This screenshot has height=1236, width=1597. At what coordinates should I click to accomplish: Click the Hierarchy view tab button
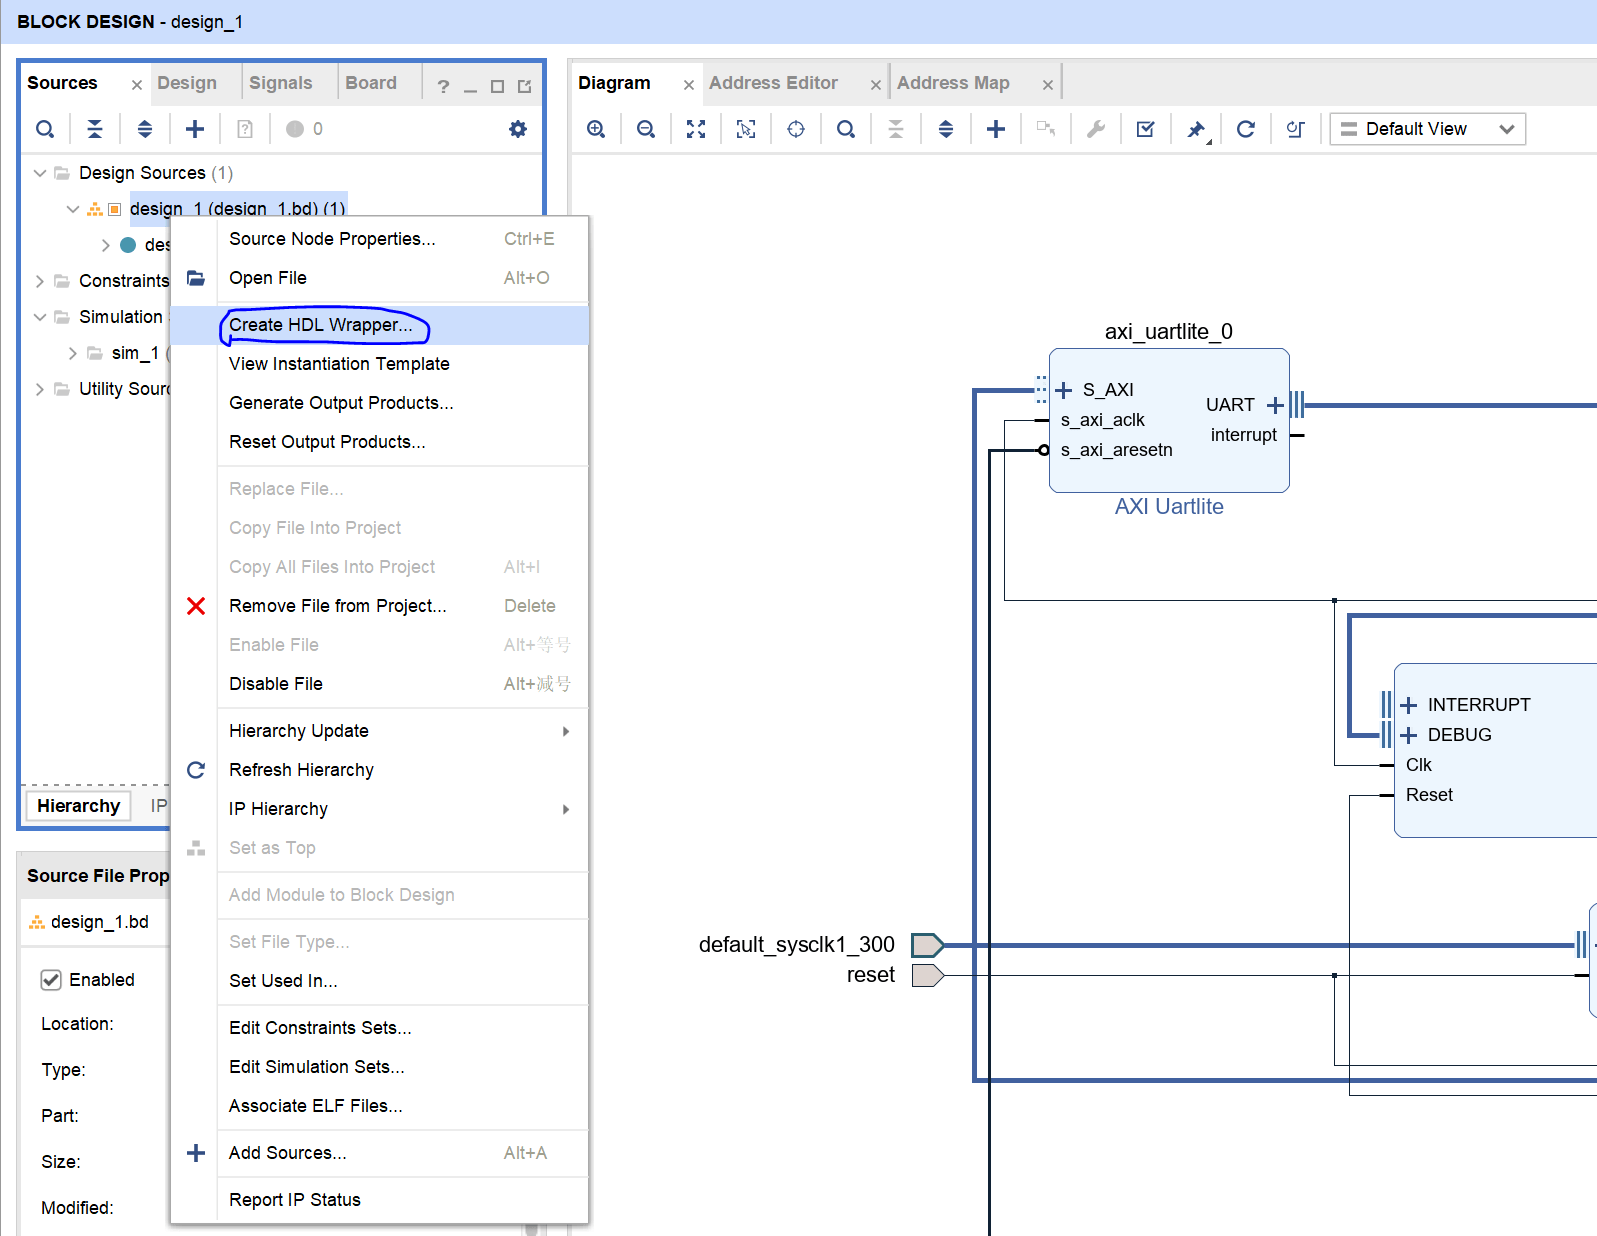[x=78, y=806]
